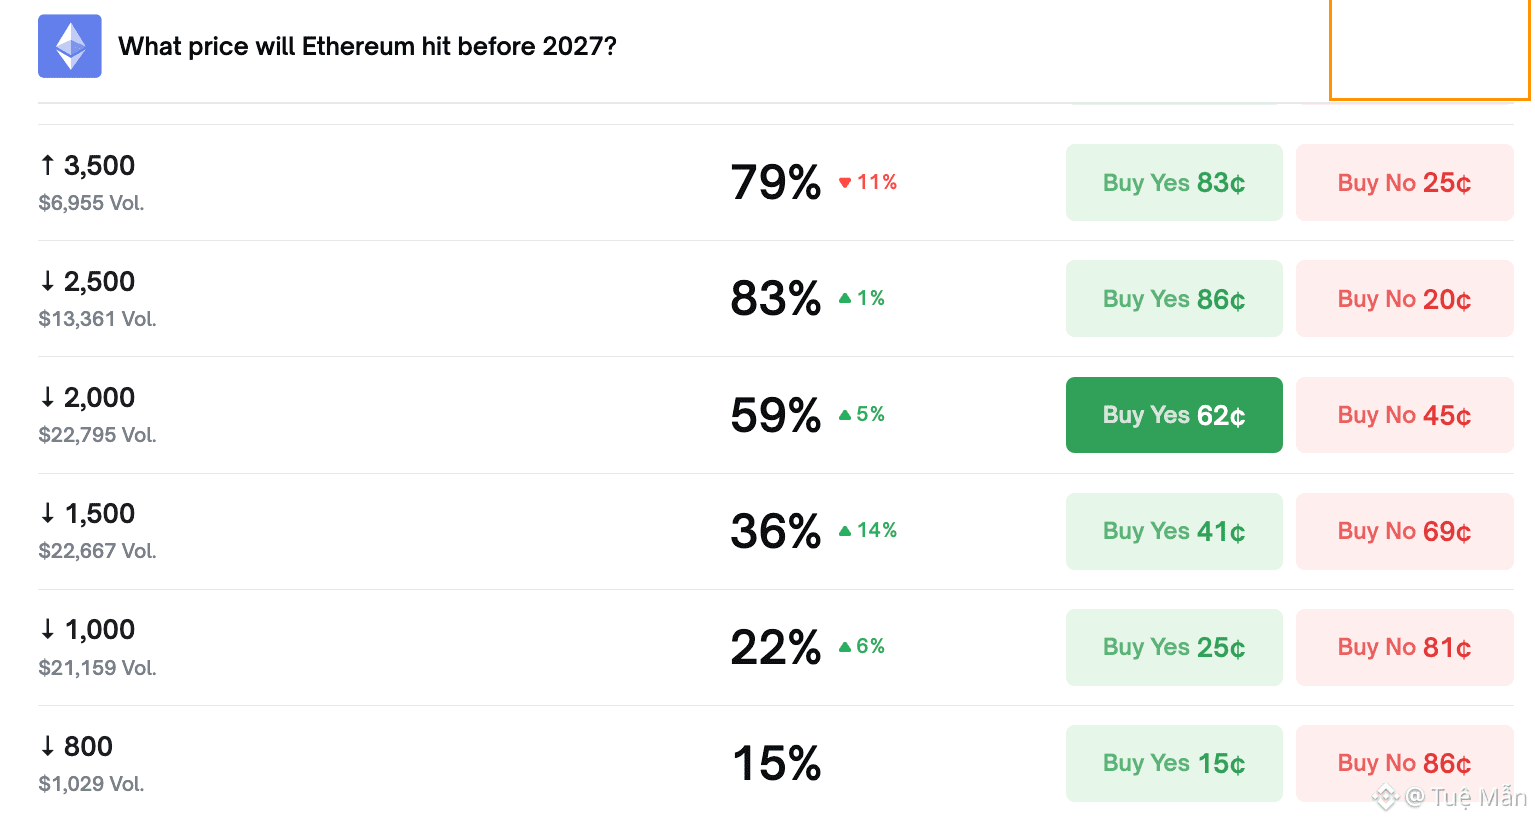
Task: Choose Buy No 20¢ for 2,500
Action: coord(1403,299)
